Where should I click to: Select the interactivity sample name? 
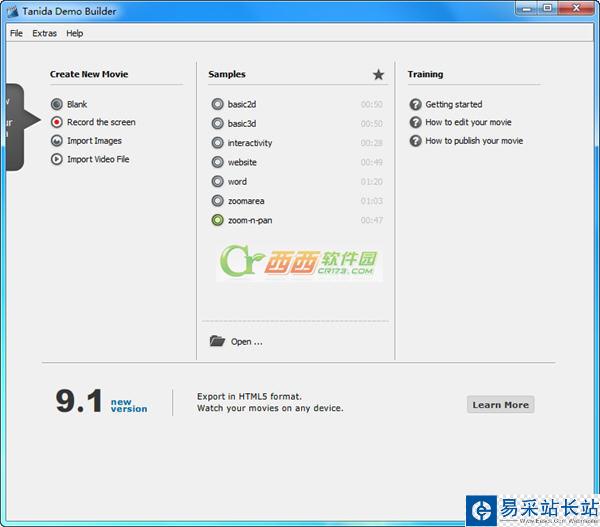pos(250,143)
